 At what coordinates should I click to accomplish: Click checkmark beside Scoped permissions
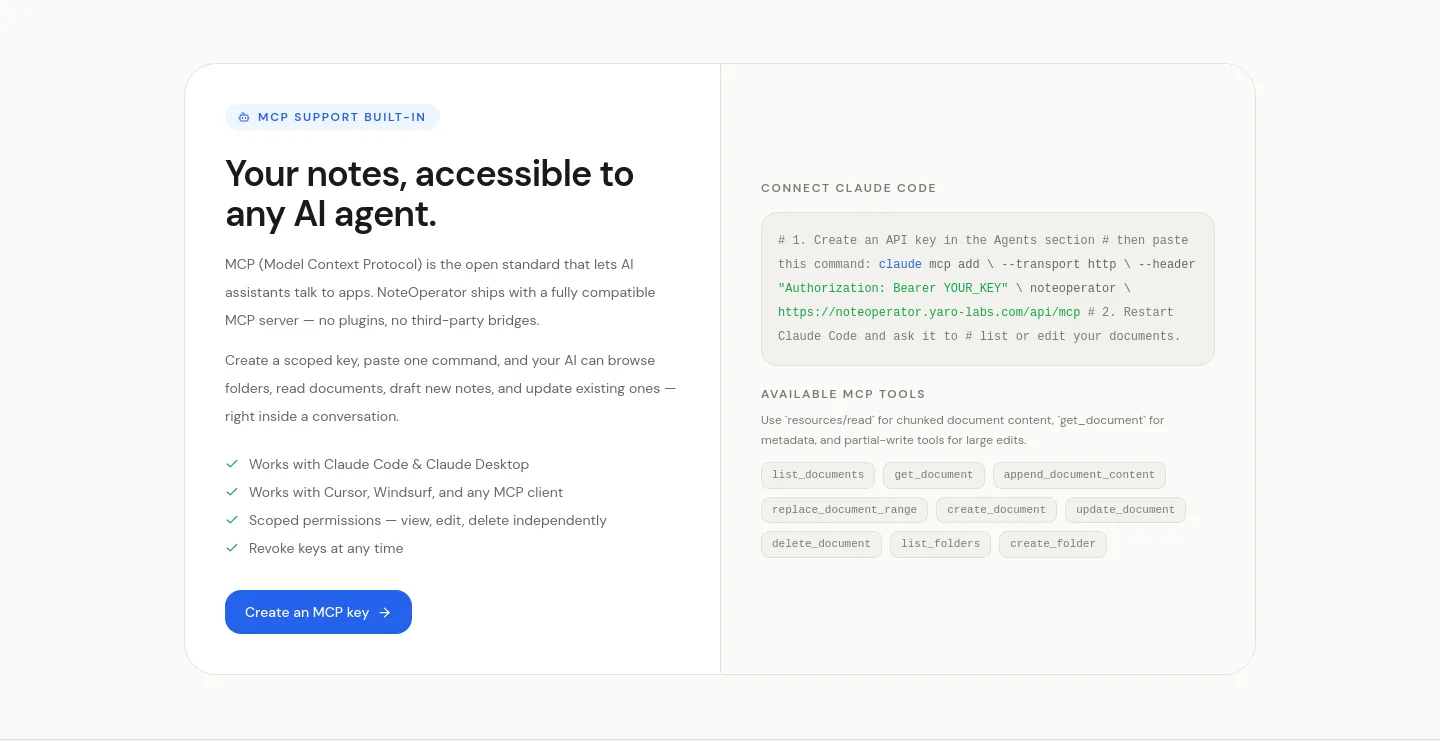click(232, 520)
